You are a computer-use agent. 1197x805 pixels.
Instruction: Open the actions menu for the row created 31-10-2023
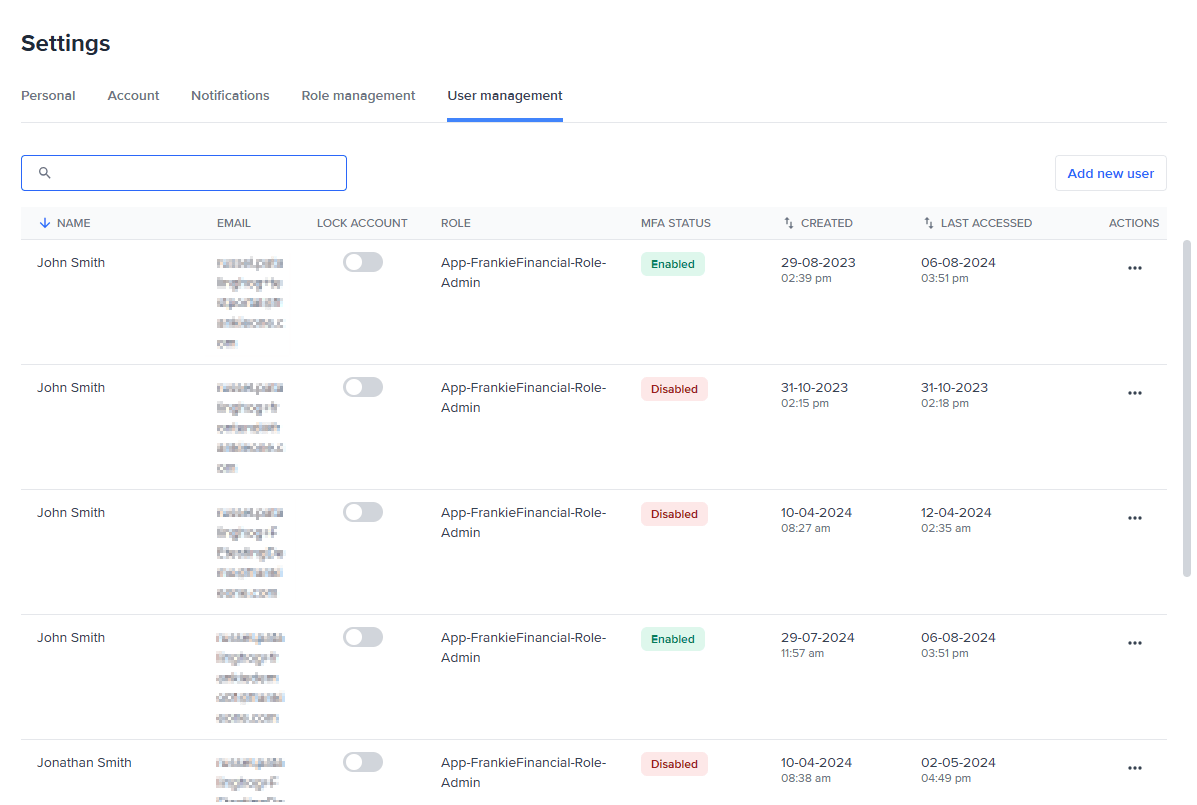[x=1134, y=393]
